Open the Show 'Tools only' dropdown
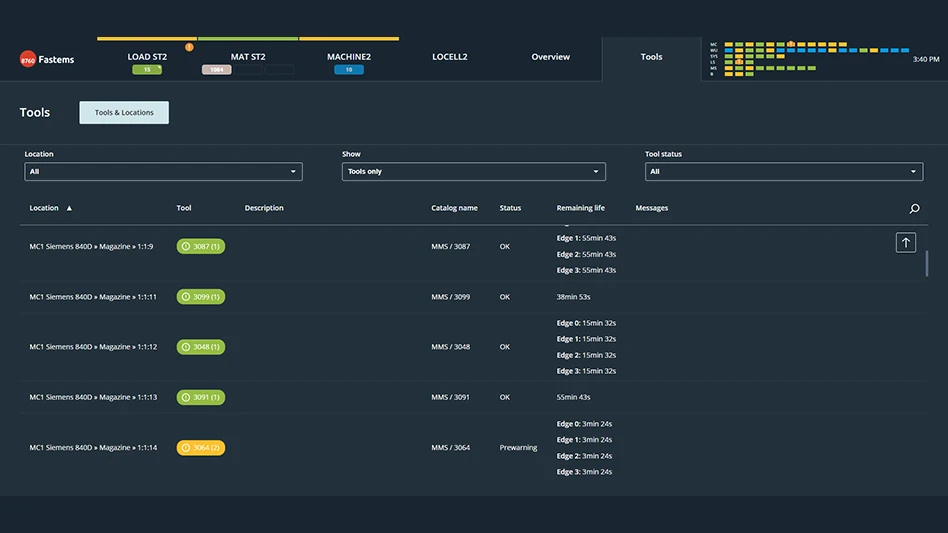Image resolution: width=948 pixels, height=533 pixels. [x=473, y=172]
